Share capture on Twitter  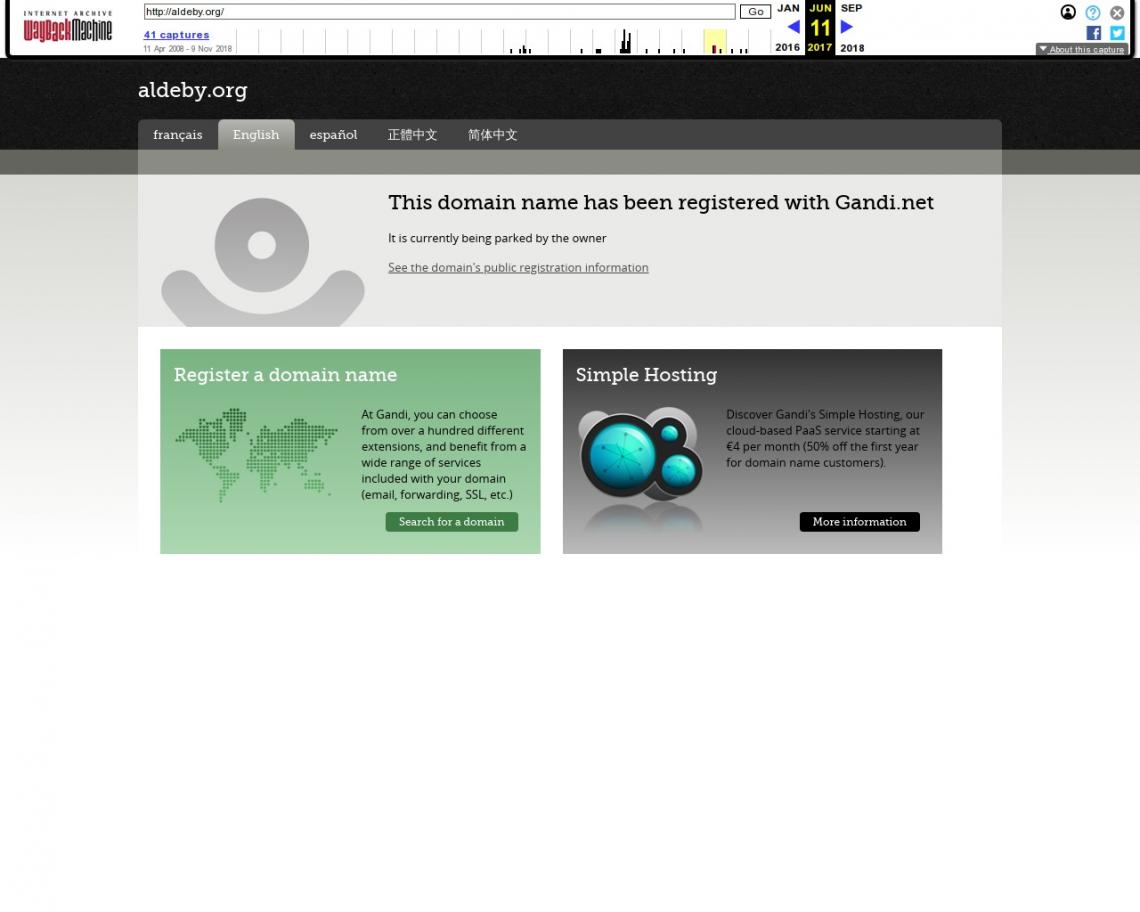pos(1117,33)
